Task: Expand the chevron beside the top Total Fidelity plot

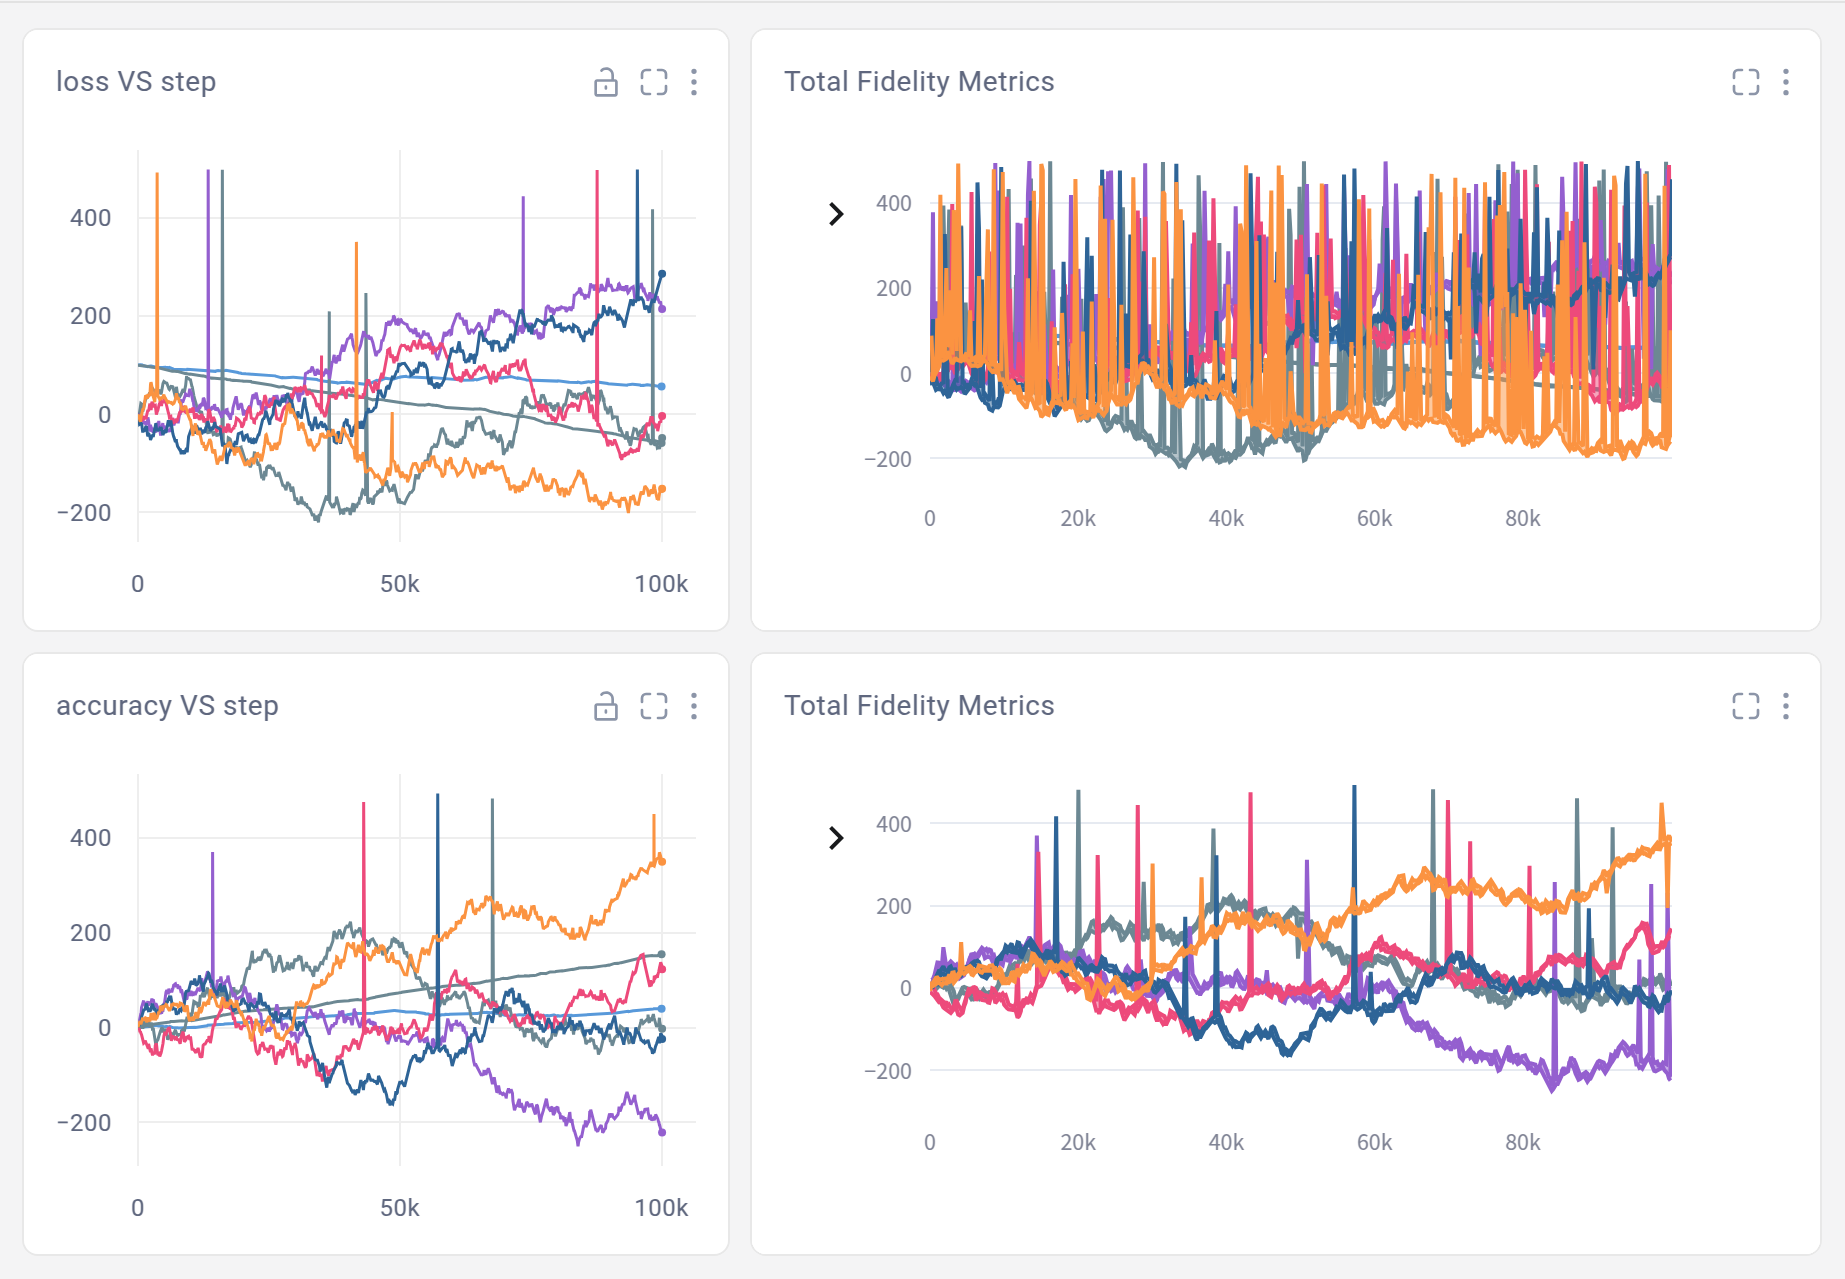Action: (837, 213)
